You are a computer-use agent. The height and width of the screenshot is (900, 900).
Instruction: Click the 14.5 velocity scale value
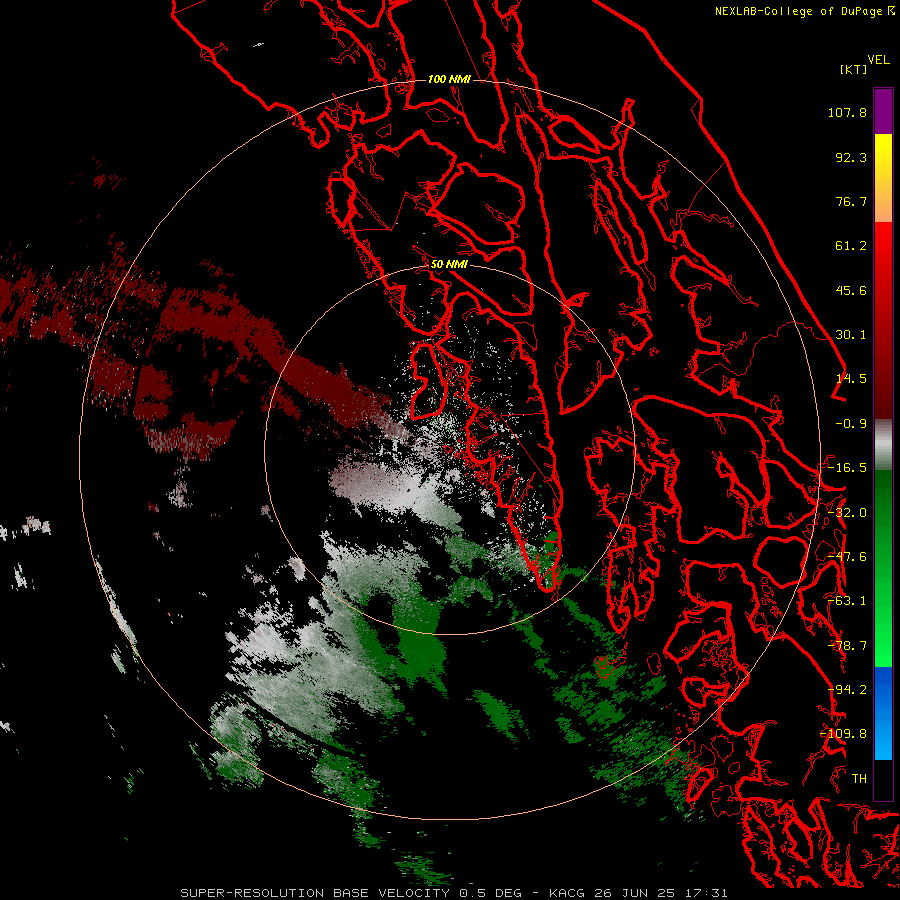[851, 379]
